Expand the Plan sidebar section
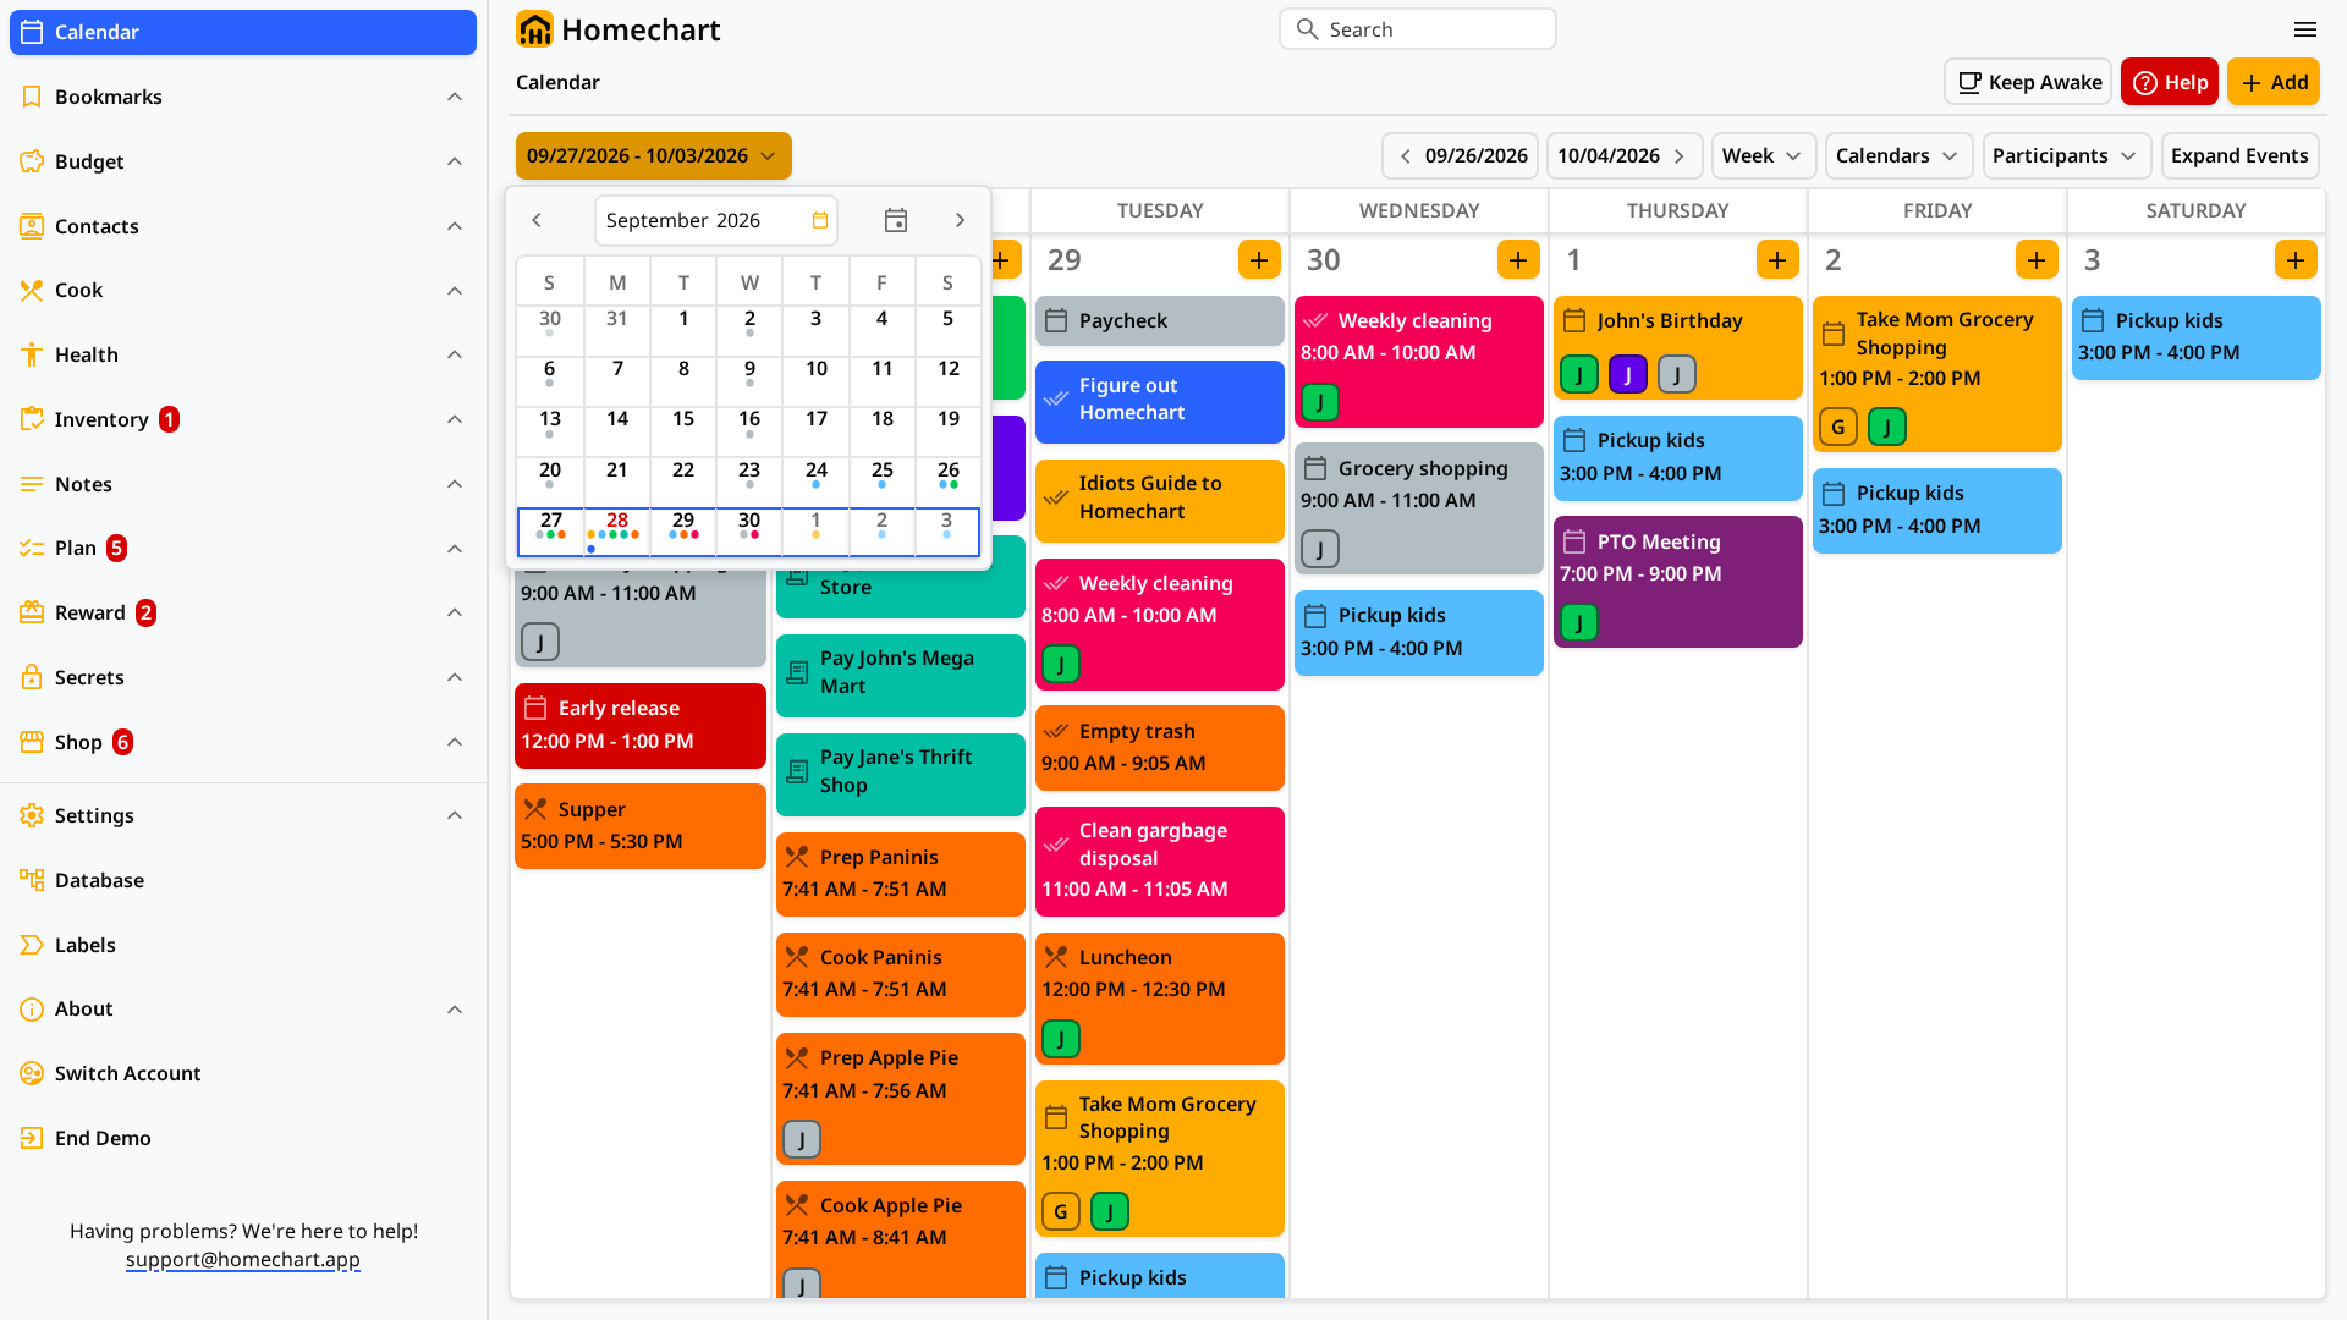Screen dimensions: 2347x1320 (x=454, y=548)
